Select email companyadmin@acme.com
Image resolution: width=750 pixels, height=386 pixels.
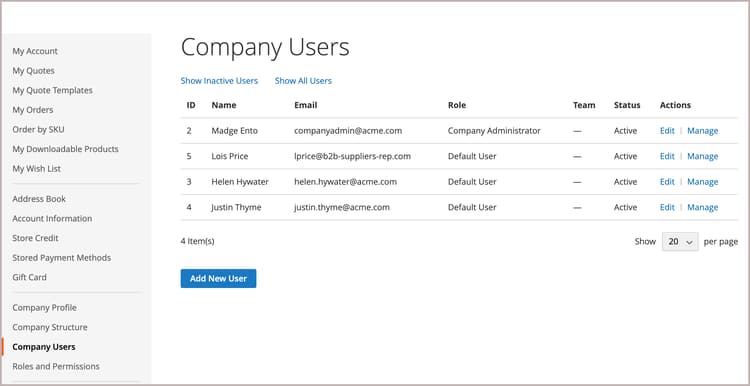coord(348,131)
